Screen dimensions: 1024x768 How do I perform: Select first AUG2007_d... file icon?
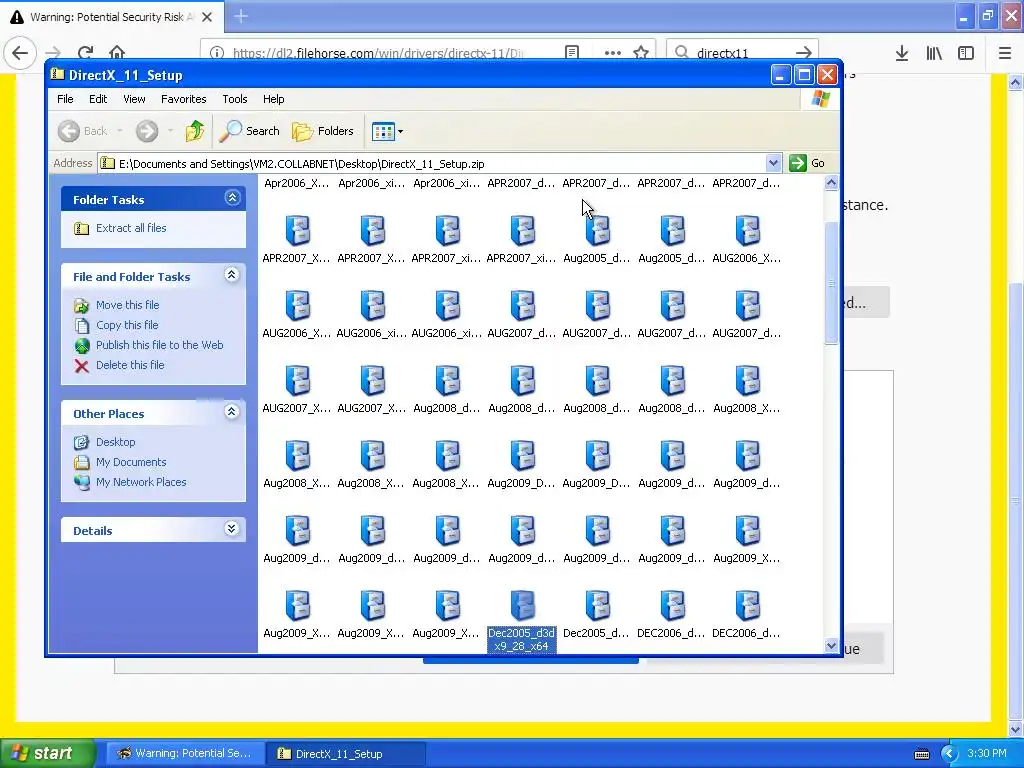[522, 306]
